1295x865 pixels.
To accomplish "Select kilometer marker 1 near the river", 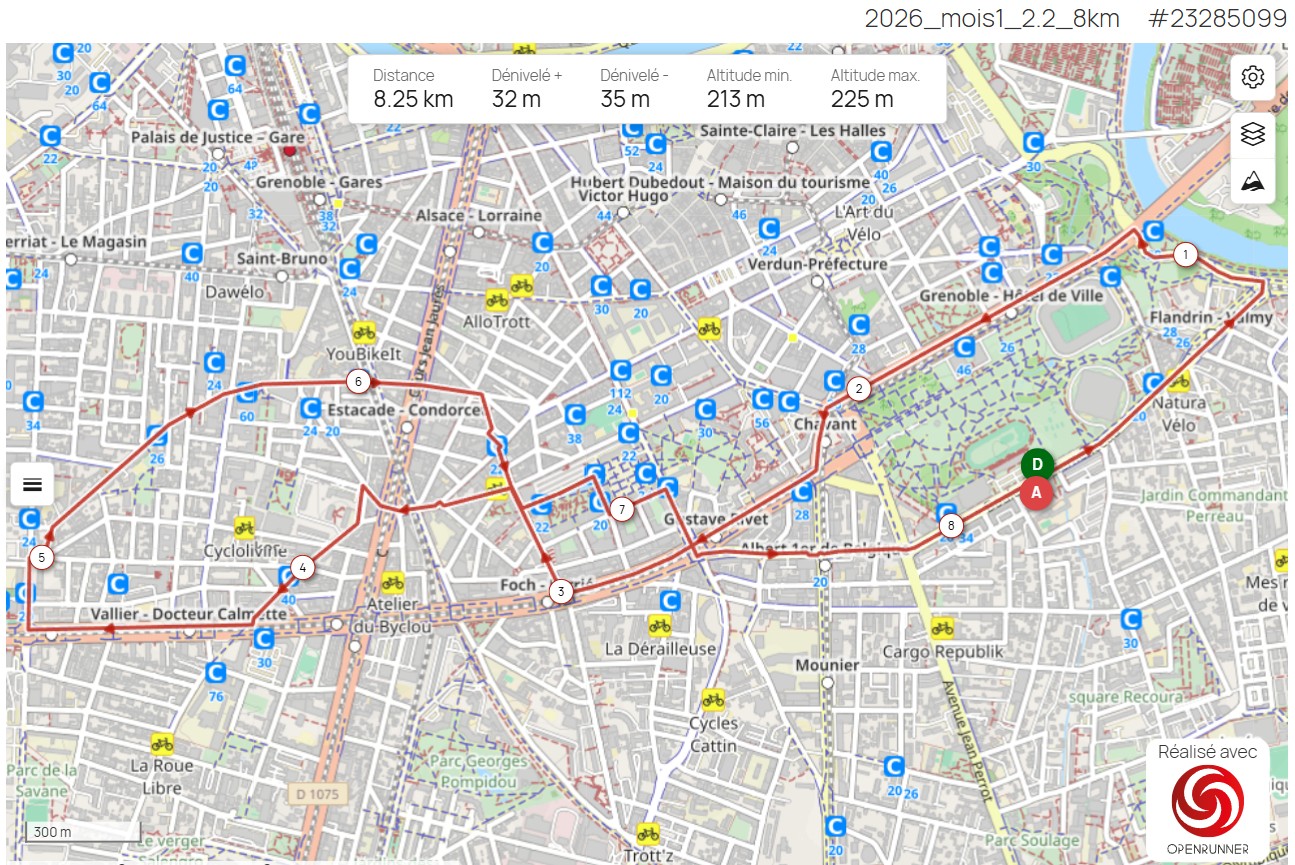I will pyautogui.click(x=1184, y=255).
